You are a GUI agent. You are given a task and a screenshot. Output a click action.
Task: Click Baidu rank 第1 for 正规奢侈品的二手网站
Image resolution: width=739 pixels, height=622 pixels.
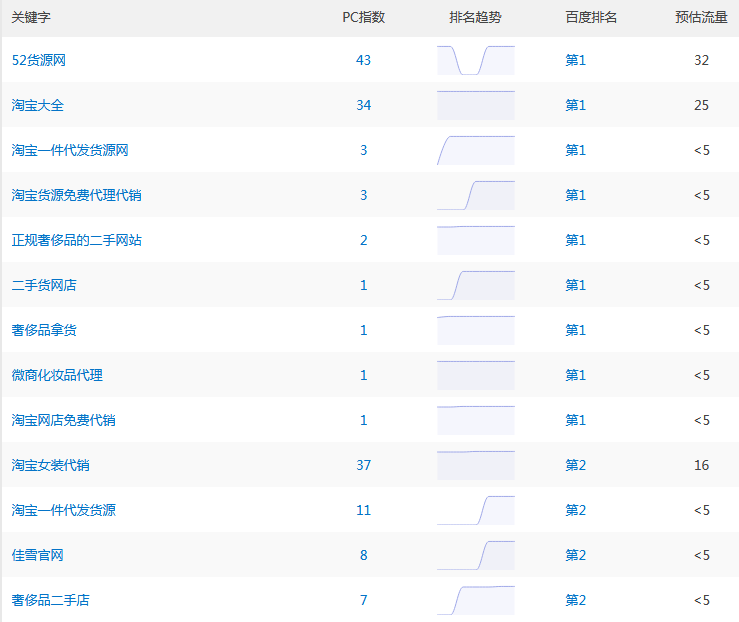point(575,240)
